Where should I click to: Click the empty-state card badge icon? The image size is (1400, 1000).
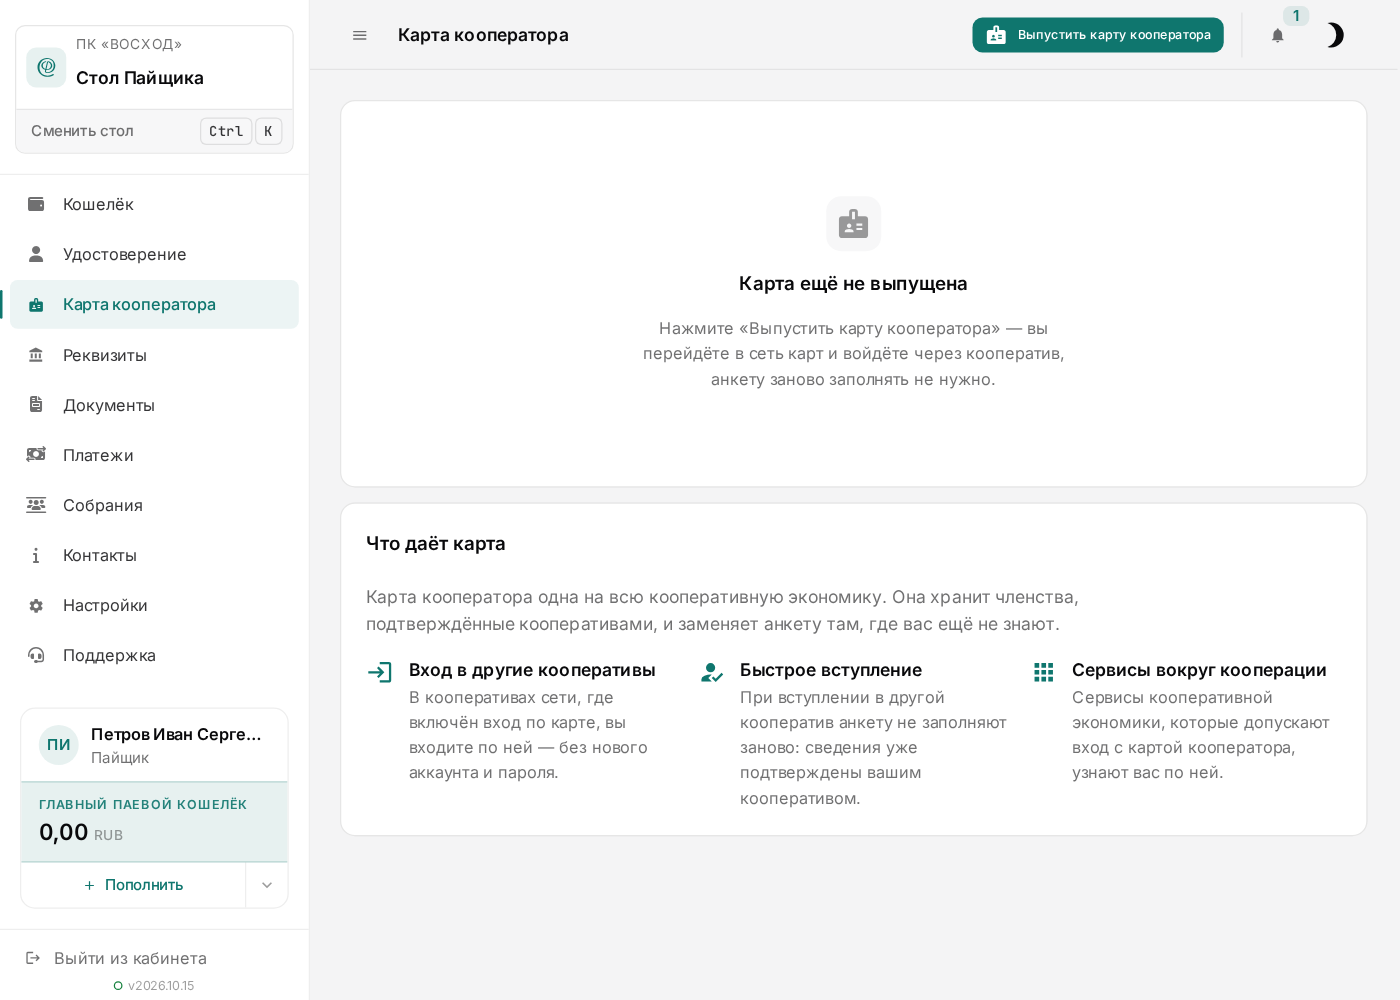[853, 224]
